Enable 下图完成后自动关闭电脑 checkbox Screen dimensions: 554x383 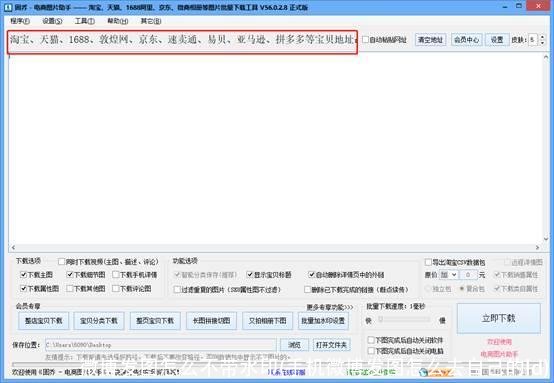click(x=371, y=351)
